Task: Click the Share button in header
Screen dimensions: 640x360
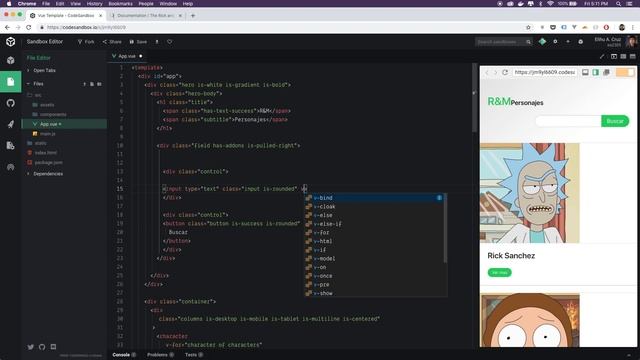Action: click(x=112, y=42)
